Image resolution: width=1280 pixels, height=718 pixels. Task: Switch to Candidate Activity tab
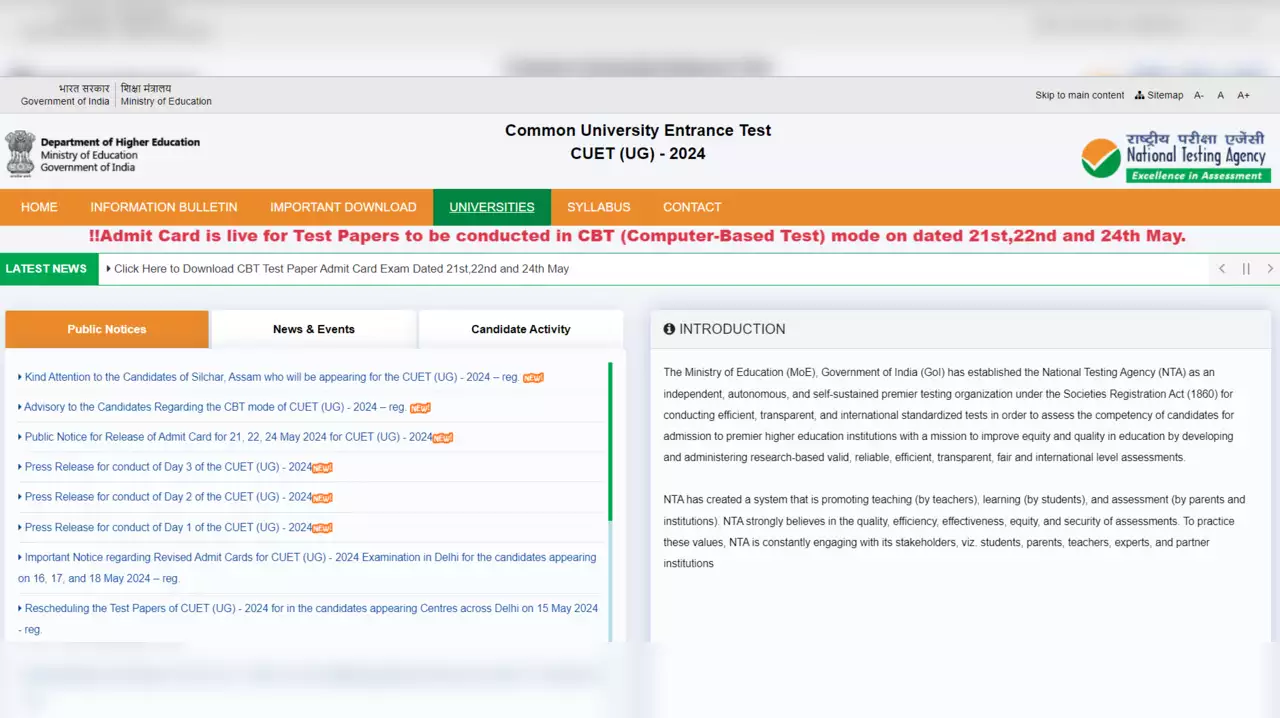pos(521,329)
